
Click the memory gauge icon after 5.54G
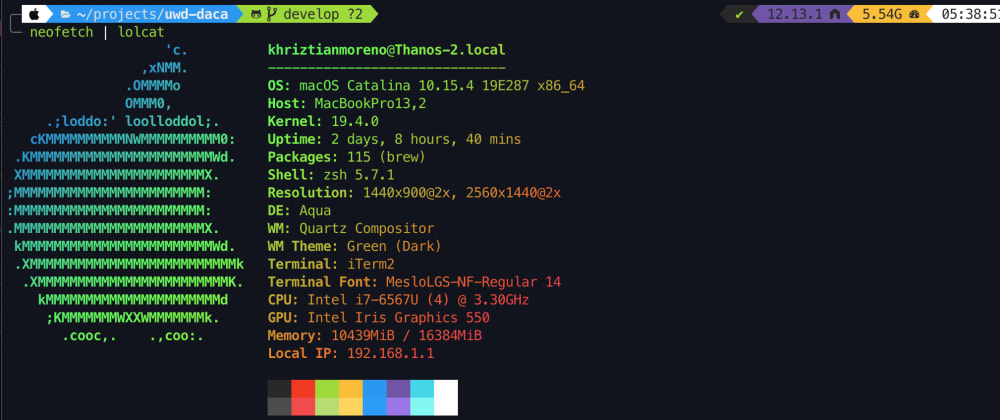click(914, 15)
